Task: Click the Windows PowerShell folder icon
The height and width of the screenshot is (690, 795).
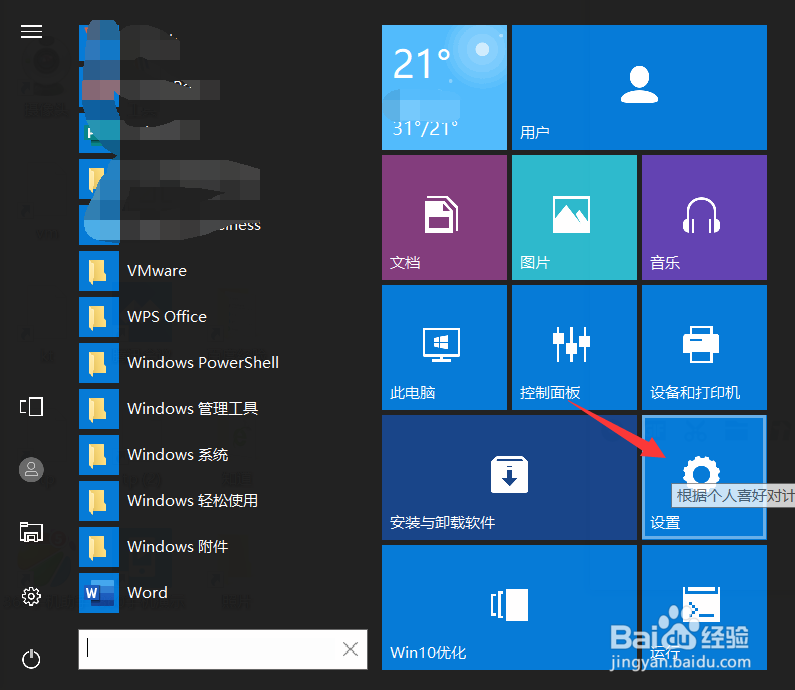Action: click(x=99, y=363)
